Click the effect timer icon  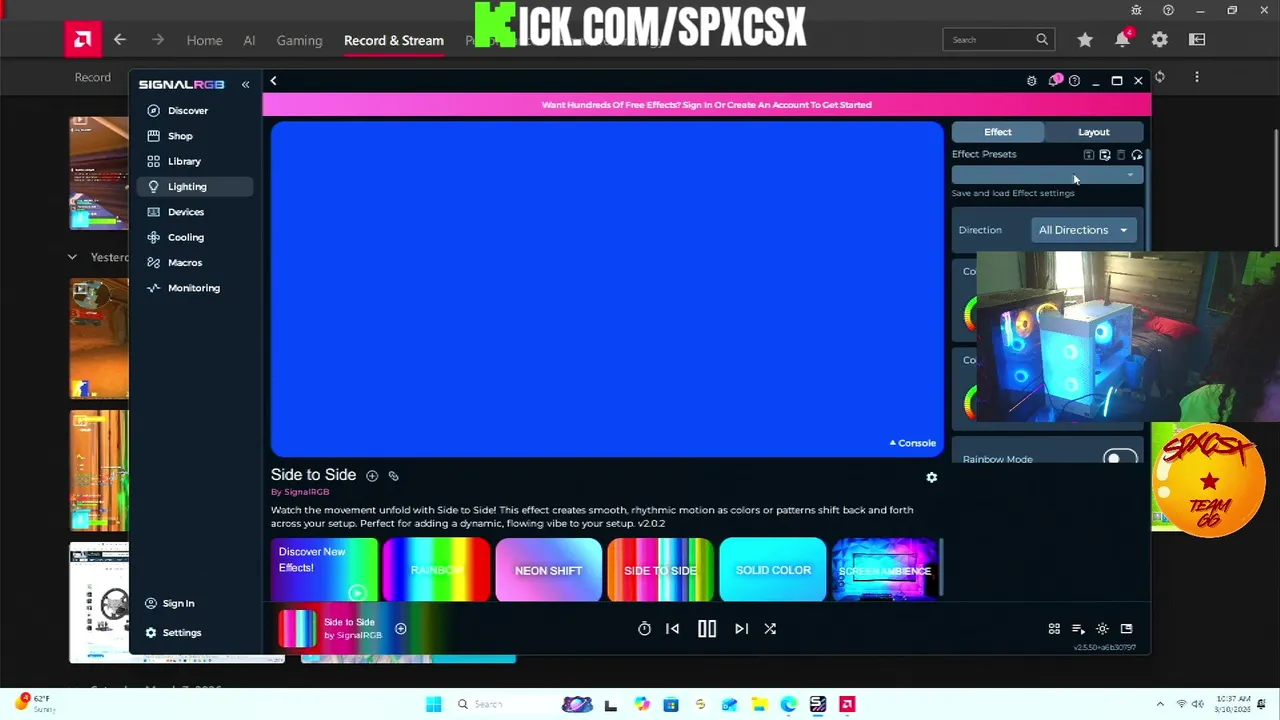644,629
